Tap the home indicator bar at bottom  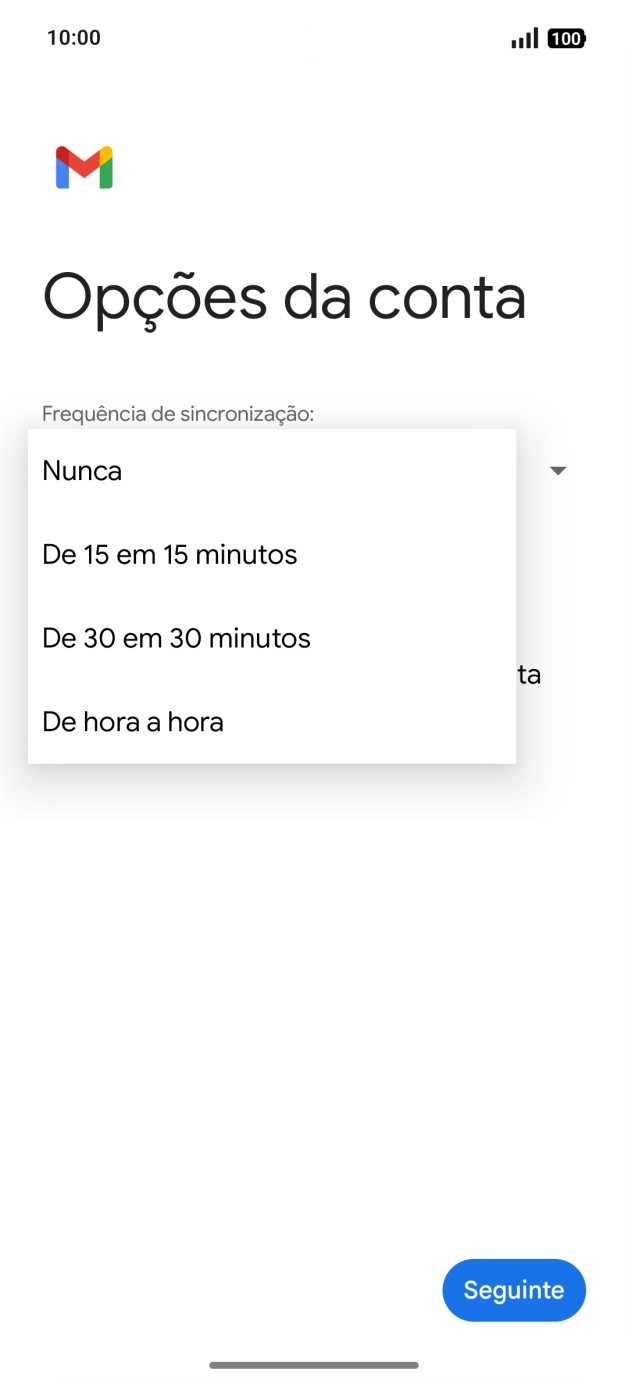coord(314,1361)
